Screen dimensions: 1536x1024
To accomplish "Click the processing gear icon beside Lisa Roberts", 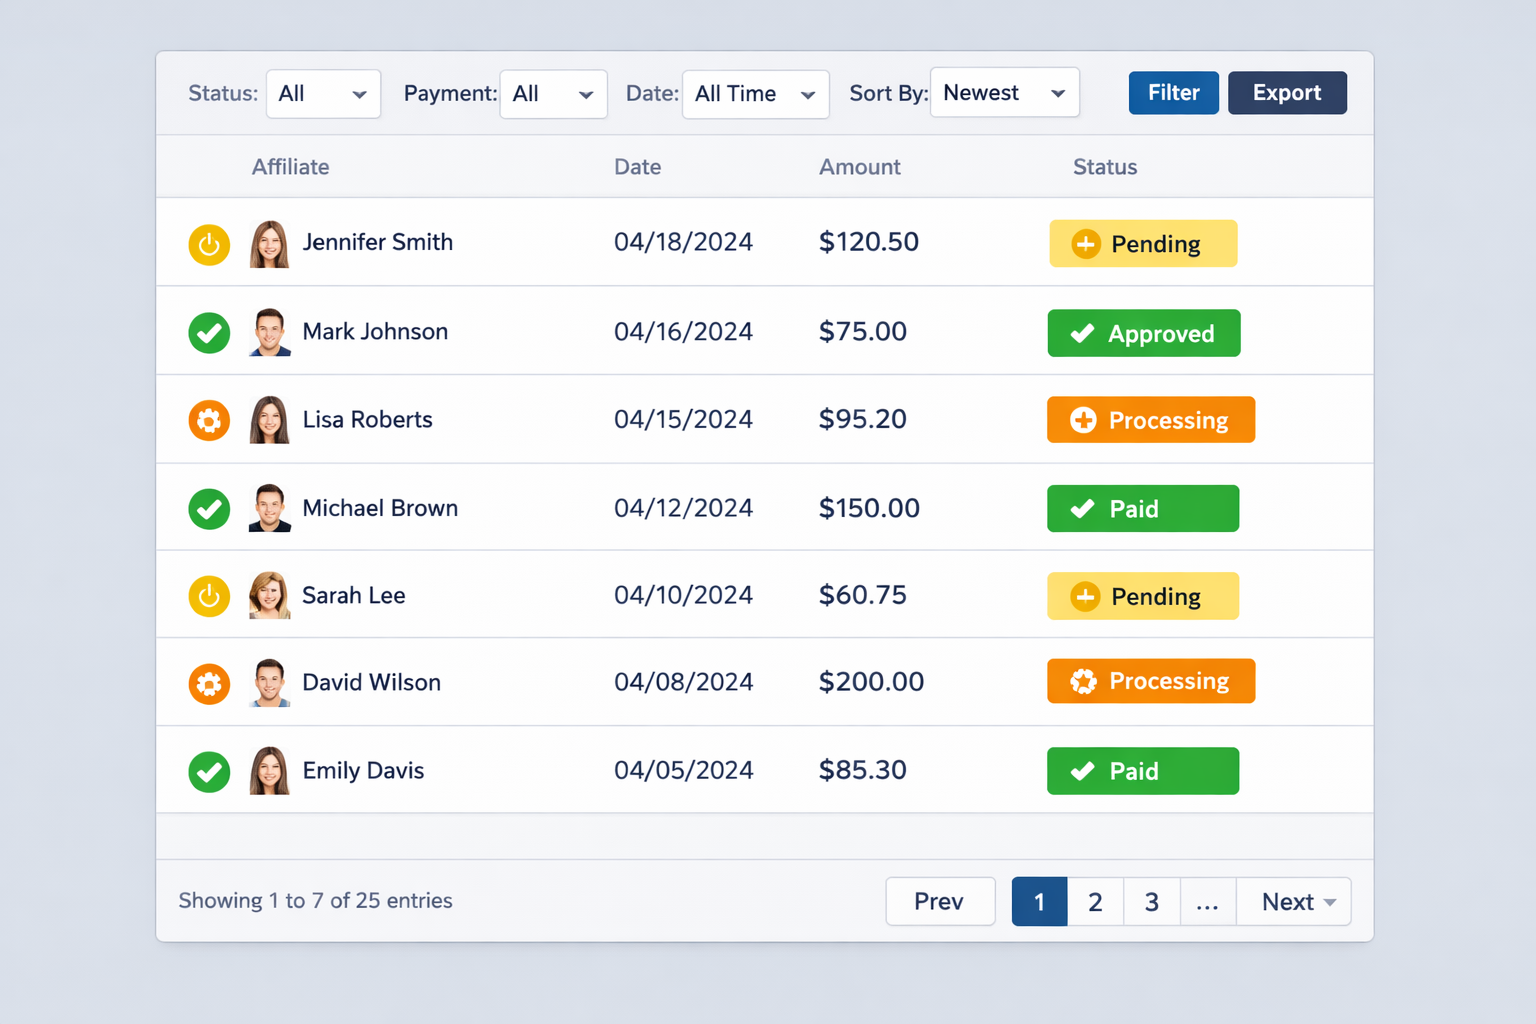I will point(209,420).
